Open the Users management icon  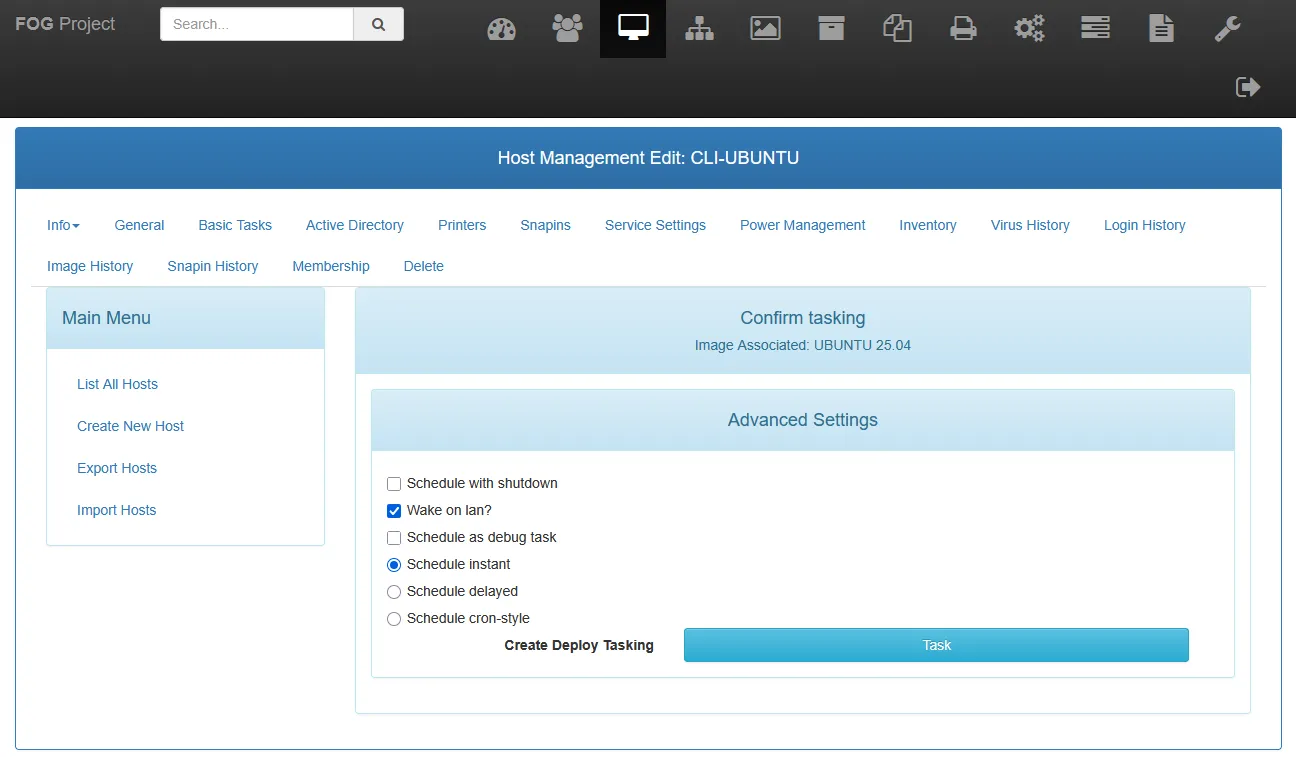[567, 28]
